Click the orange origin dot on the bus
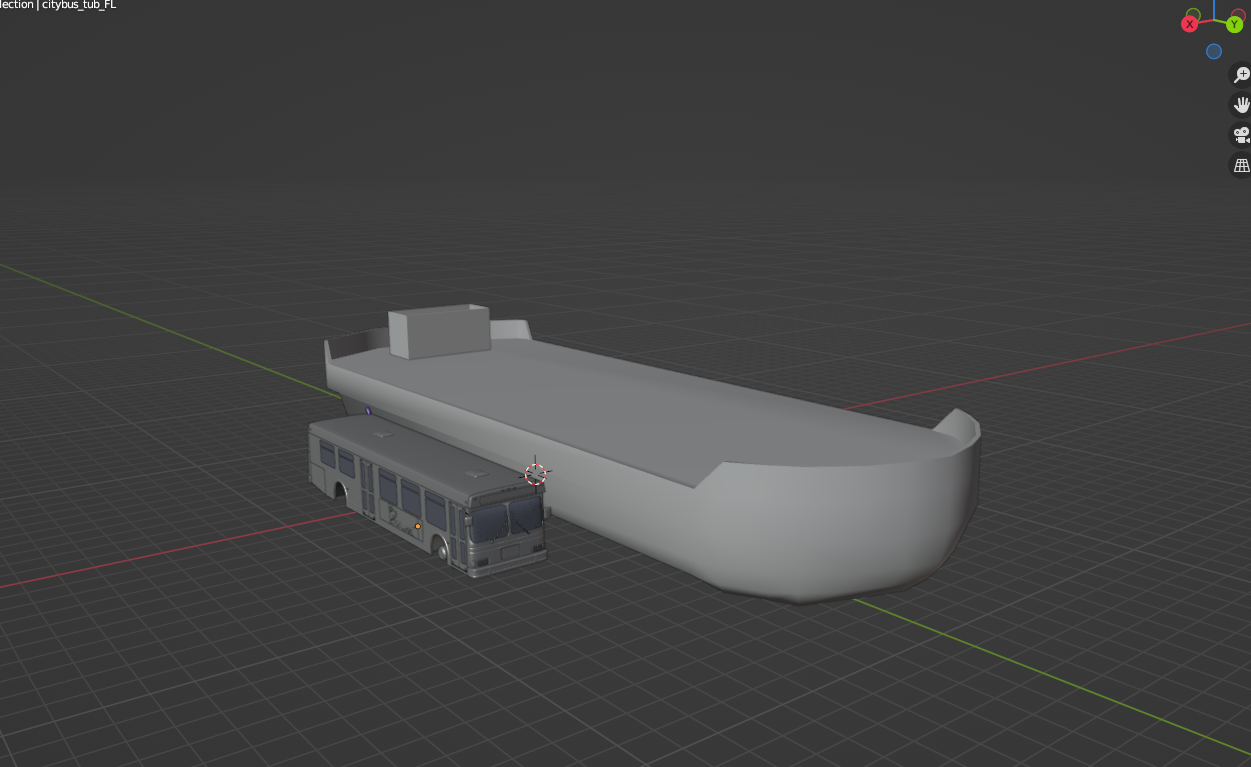The width and height of the screenshot is (1251, 767). 418,526
